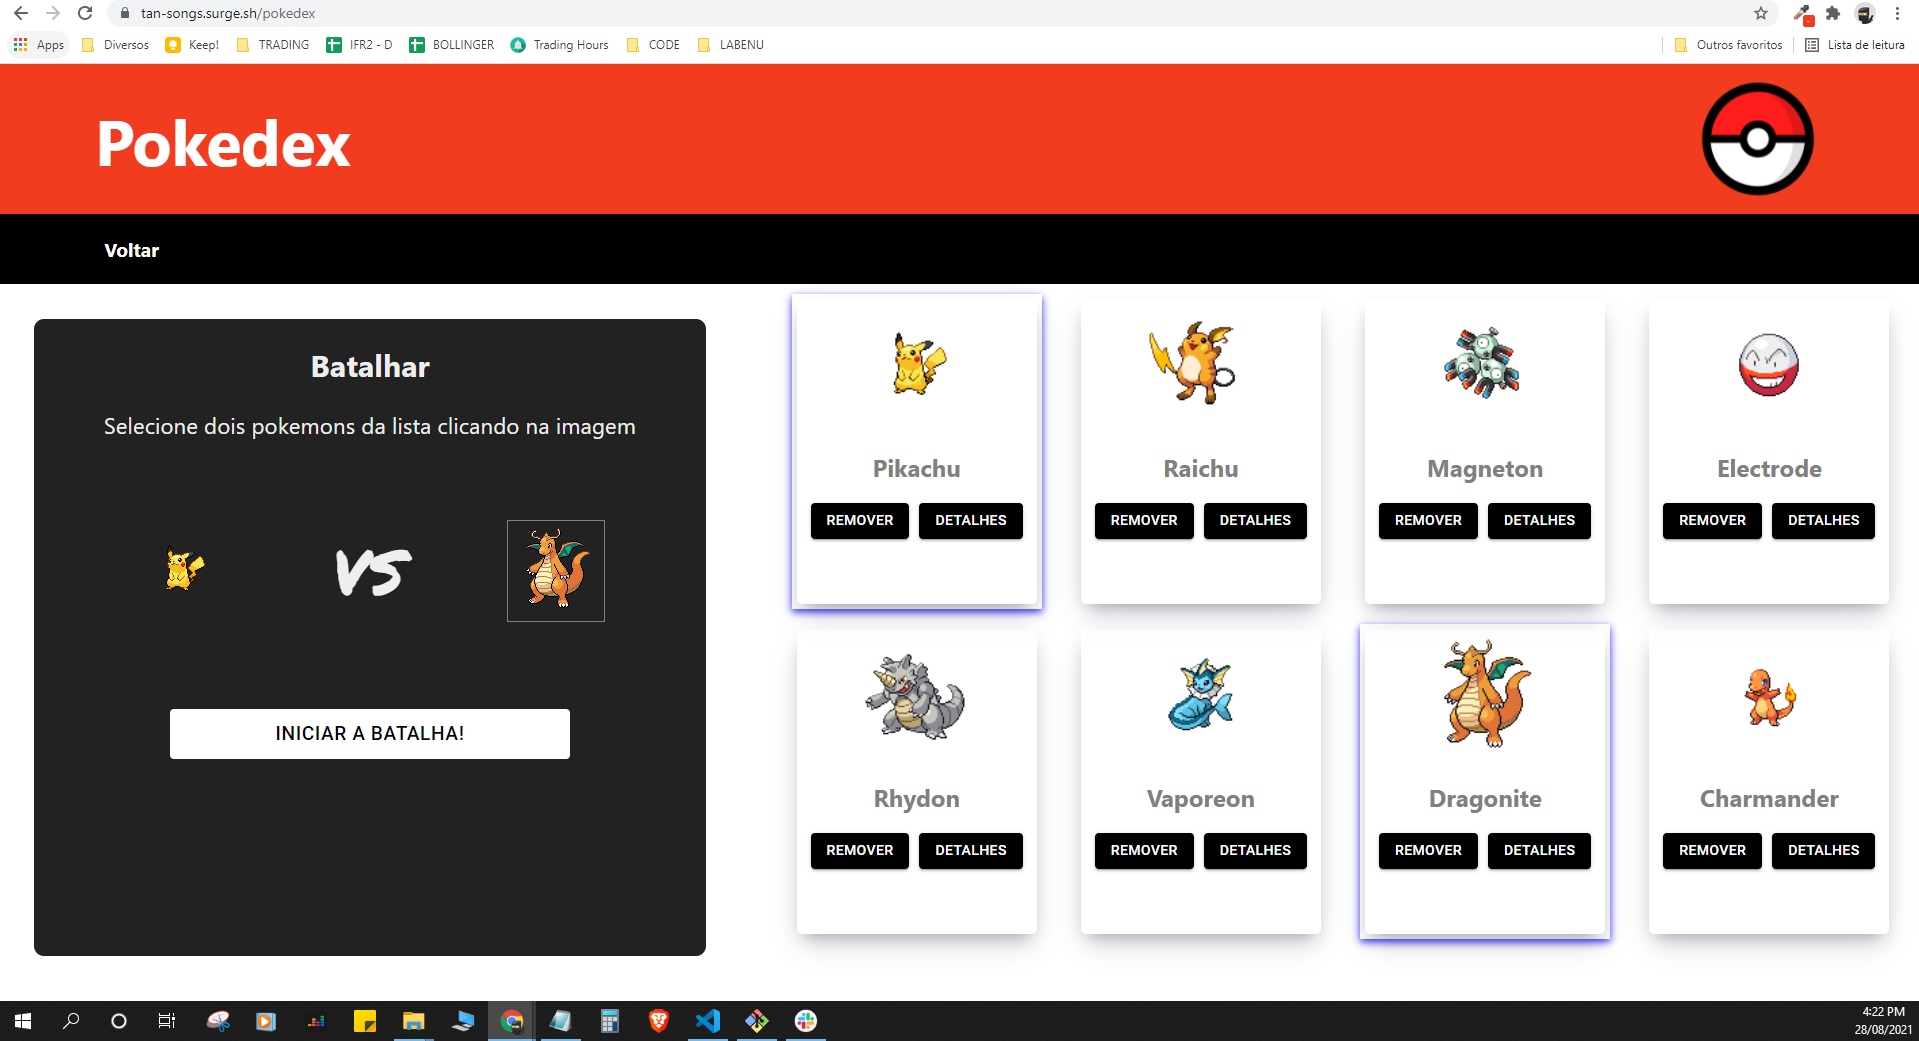Click the Pokeball logo icon
1919x1041 pixels.
[1757, 139]
